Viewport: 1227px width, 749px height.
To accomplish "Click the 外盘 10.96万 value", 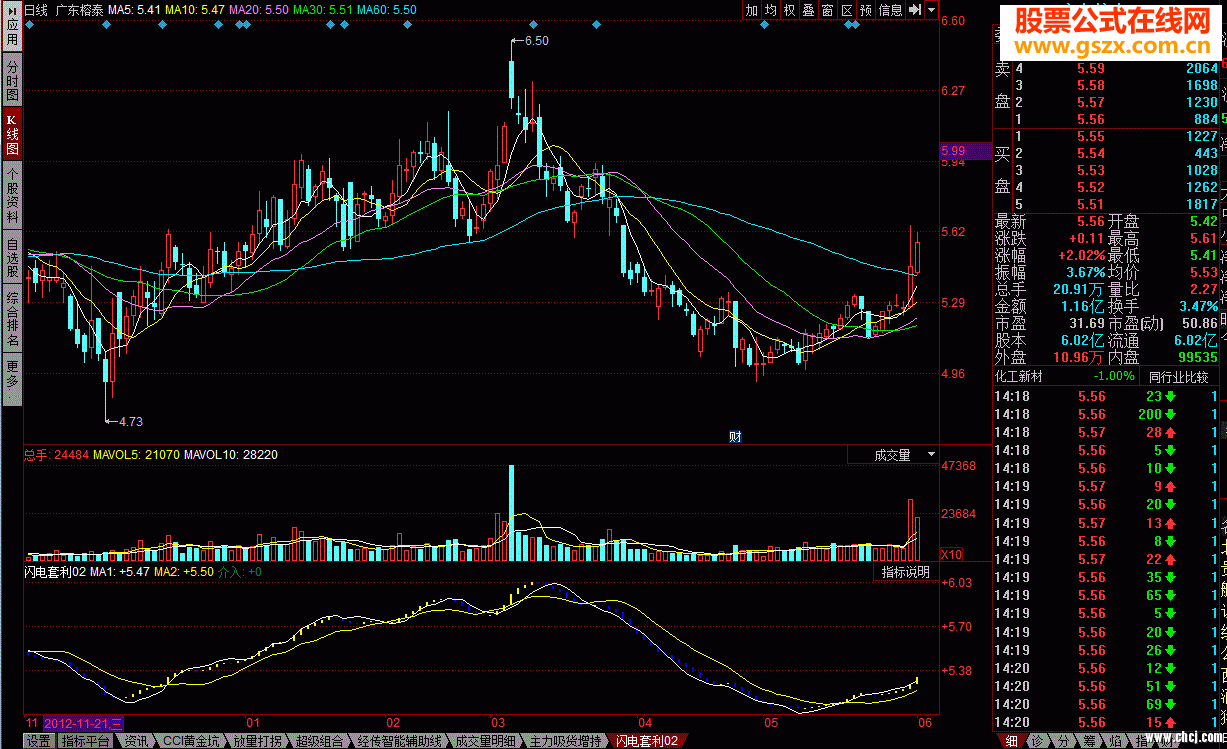I will coord(1078,356).
